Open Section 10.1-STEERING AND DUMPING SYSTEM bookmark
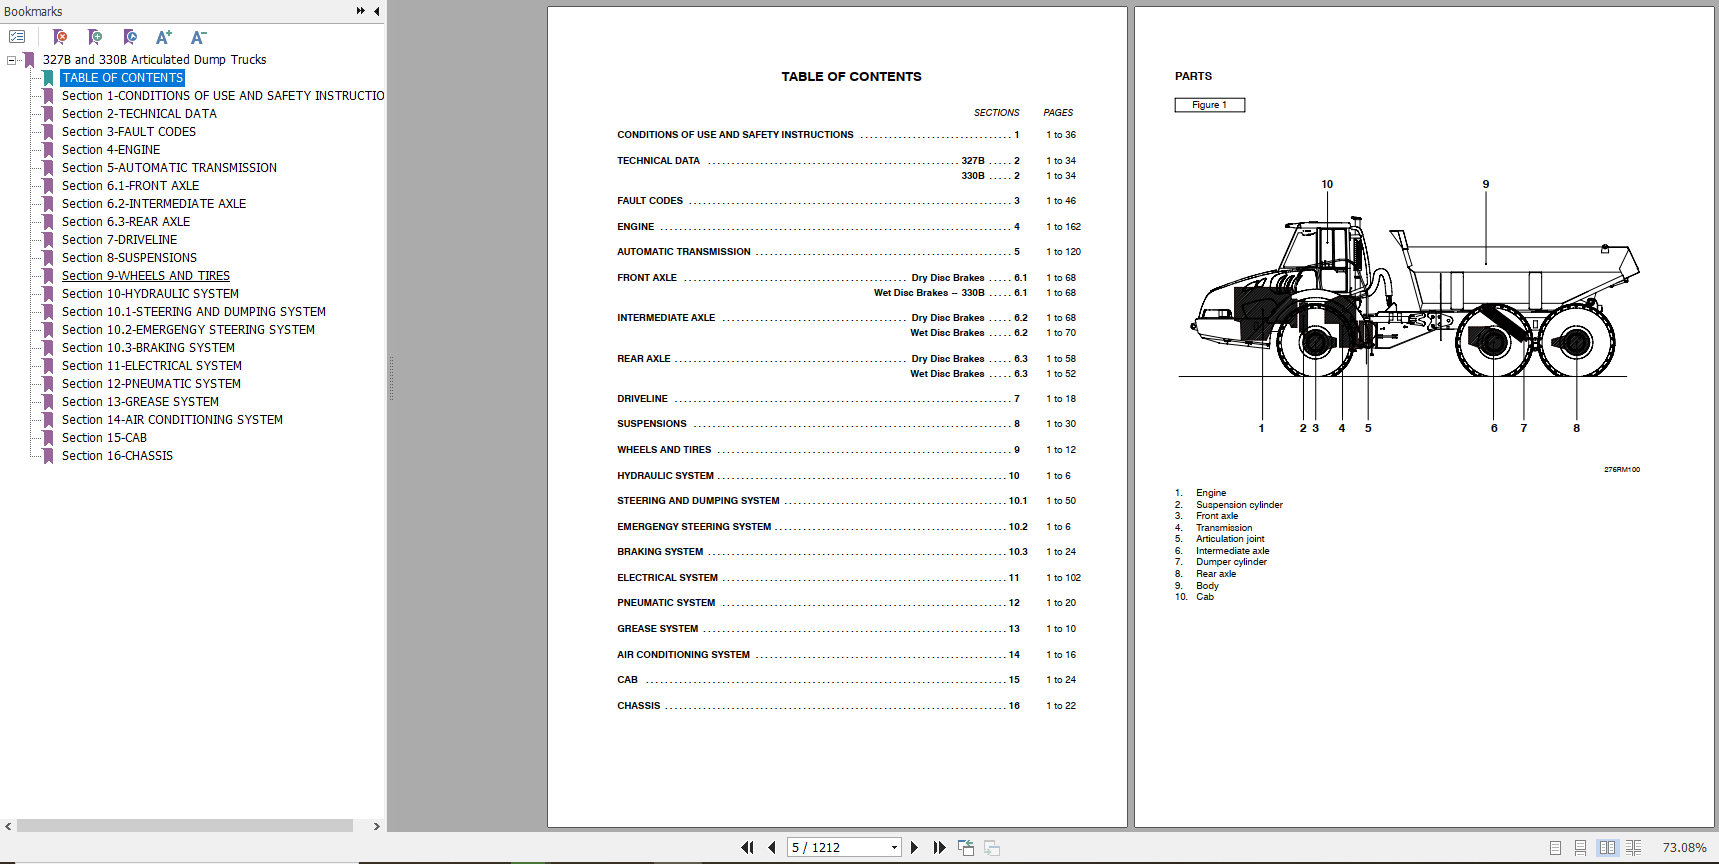The image size is (1719, 864). coord(194,312)
